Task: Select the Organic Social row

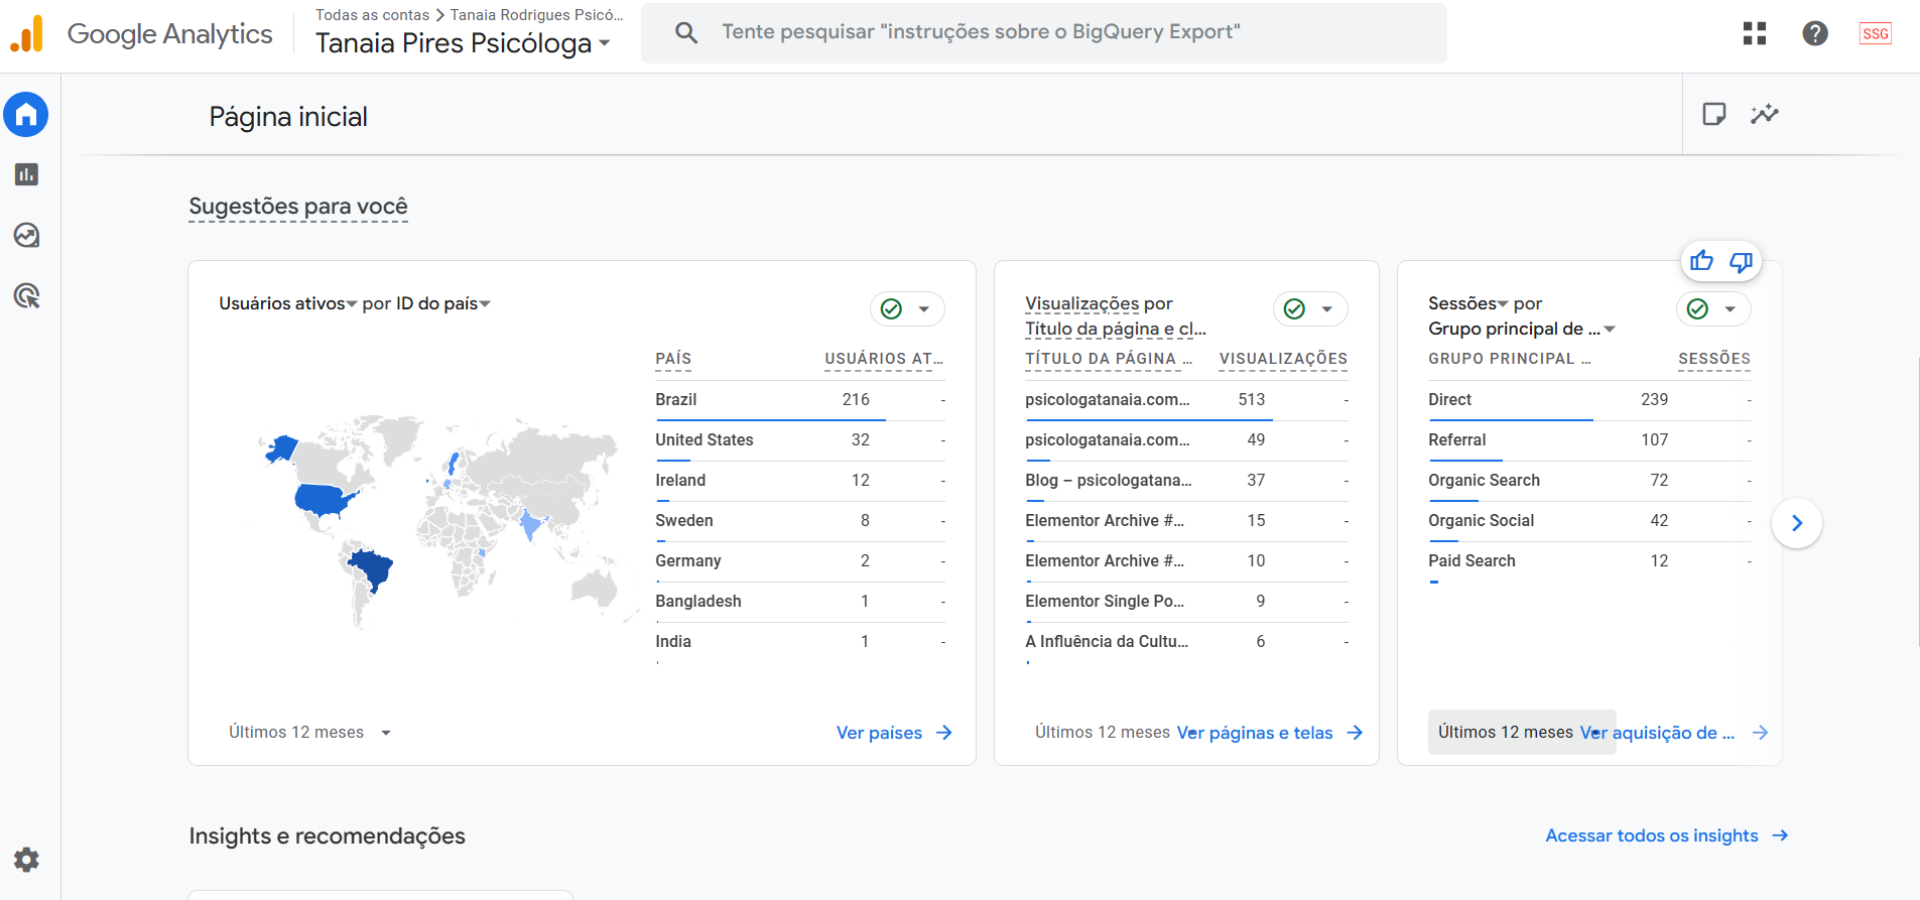Action: click(x=1590, y=521)
